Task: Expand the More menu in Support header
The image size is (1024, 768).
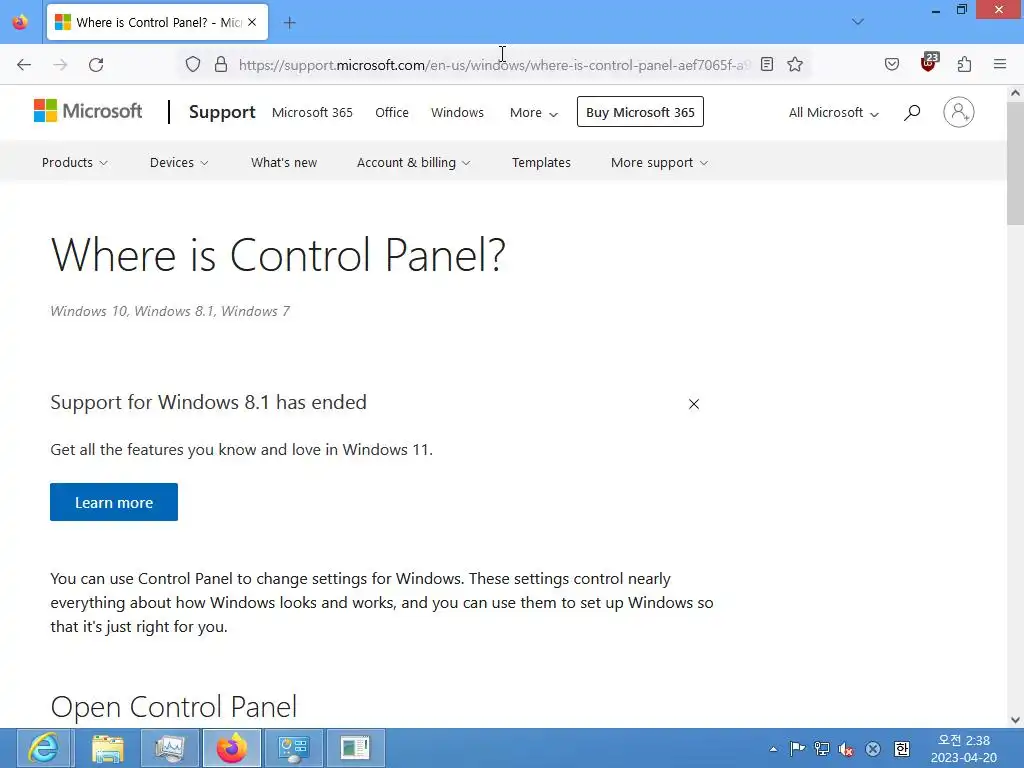Action: coord(534,112)
